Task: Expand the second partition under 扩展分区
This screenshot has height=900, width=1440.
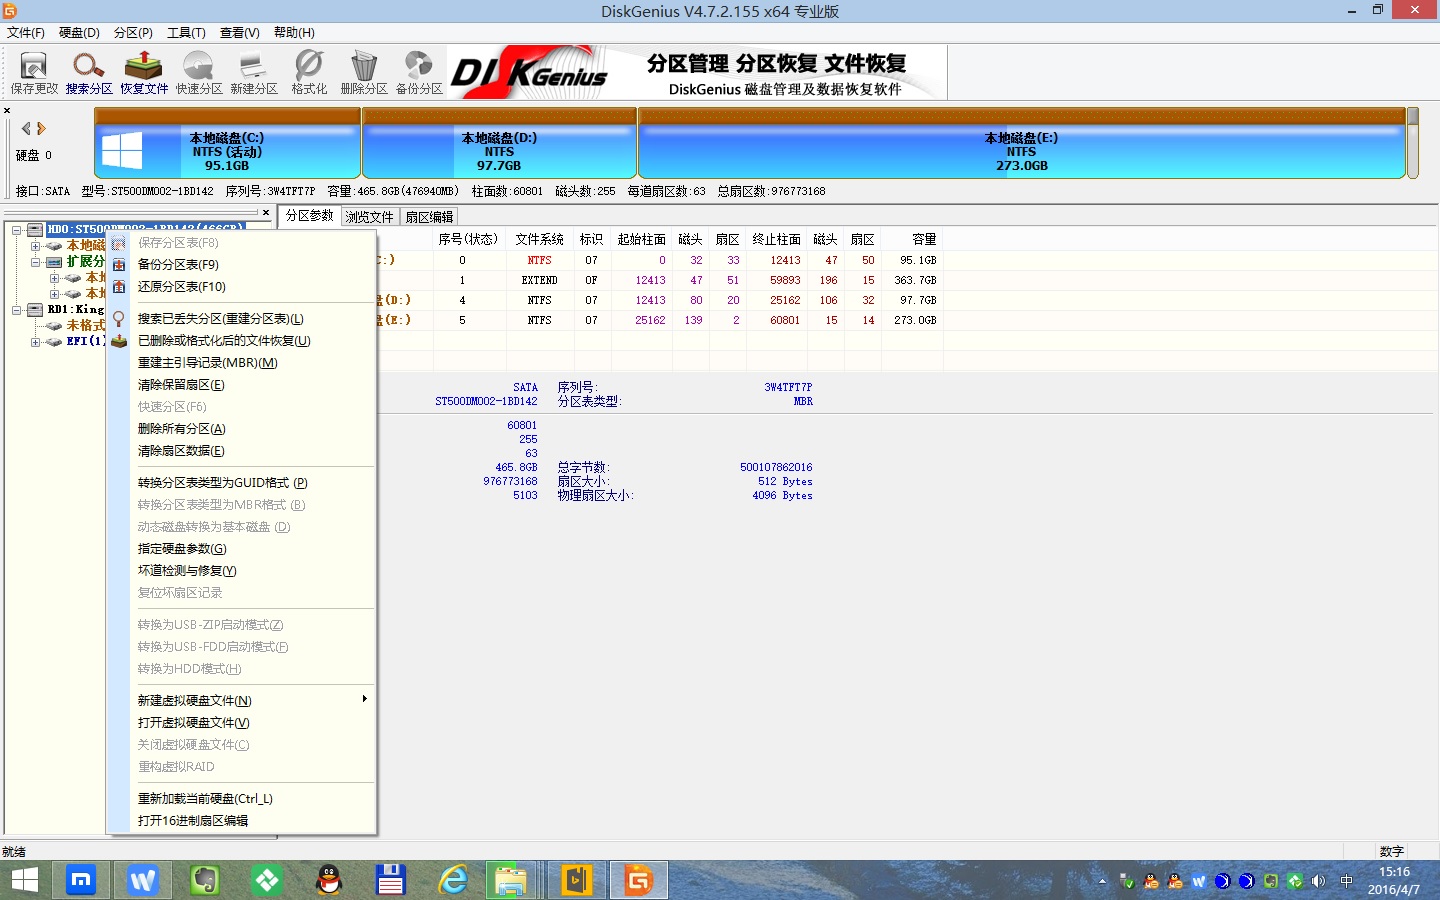Action: pos(54,294)
